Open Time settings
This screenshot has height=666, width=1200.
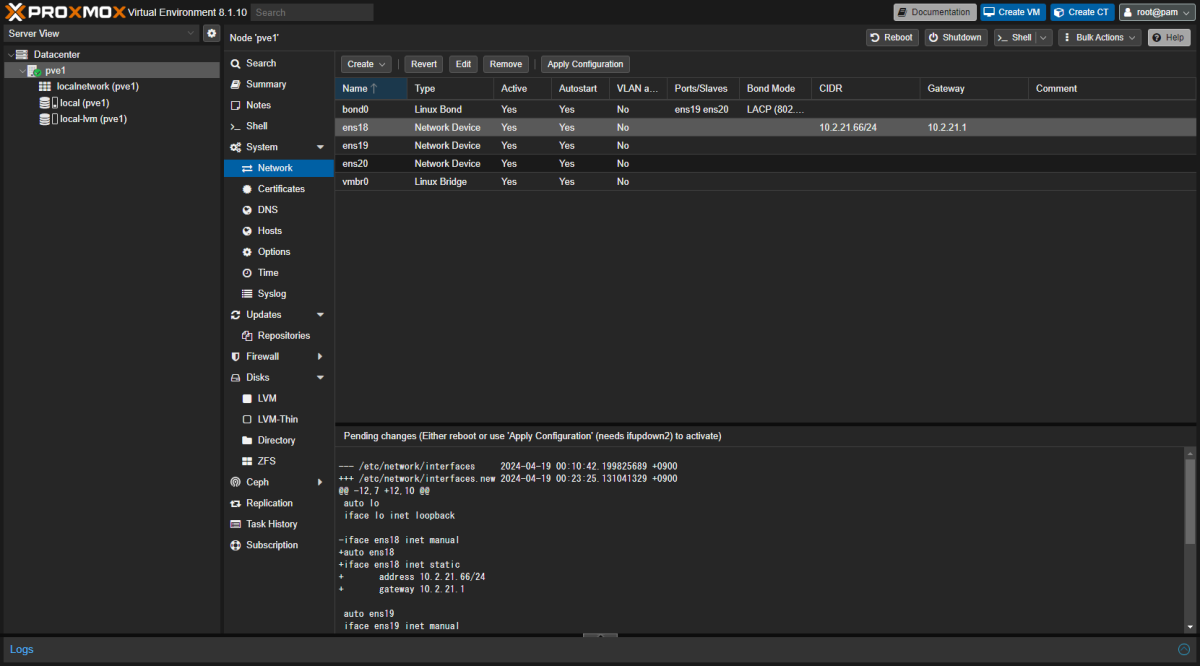click(x=278, y=273)
